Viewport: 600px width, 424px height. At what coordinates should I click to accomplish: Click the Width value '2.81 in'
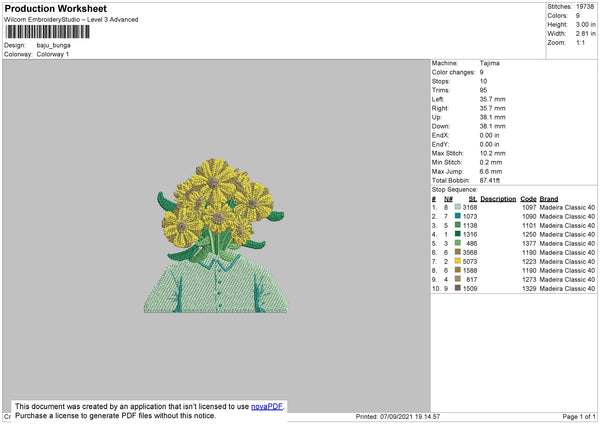click(585, 34)
